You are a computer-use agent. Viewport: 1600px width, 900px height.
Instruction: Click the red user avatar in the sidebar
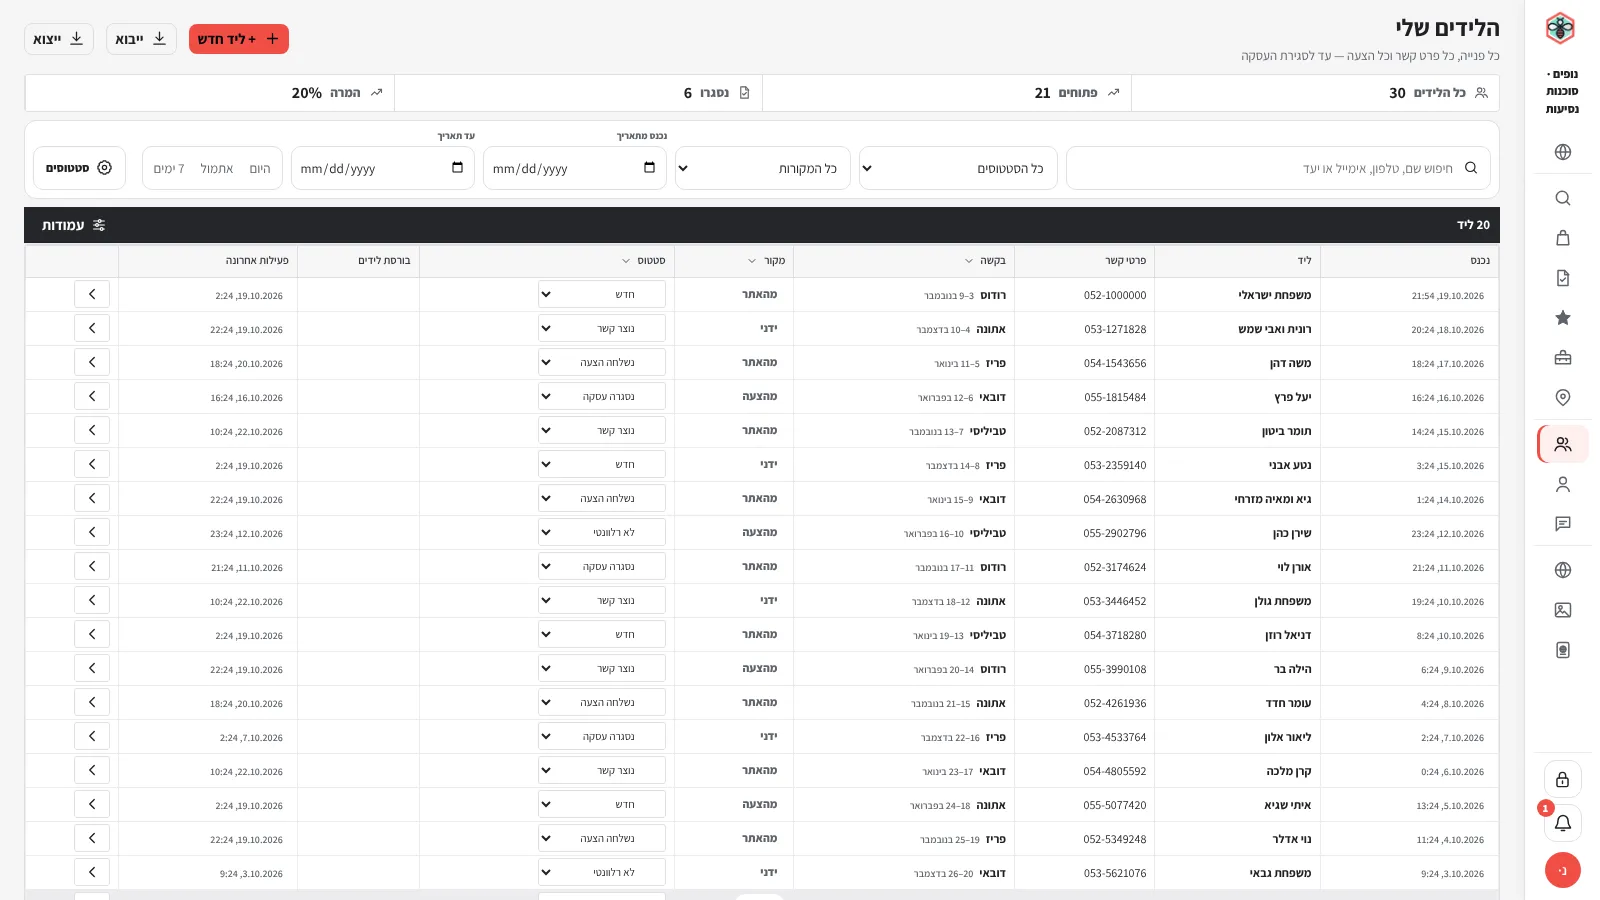pos(1563,870)
